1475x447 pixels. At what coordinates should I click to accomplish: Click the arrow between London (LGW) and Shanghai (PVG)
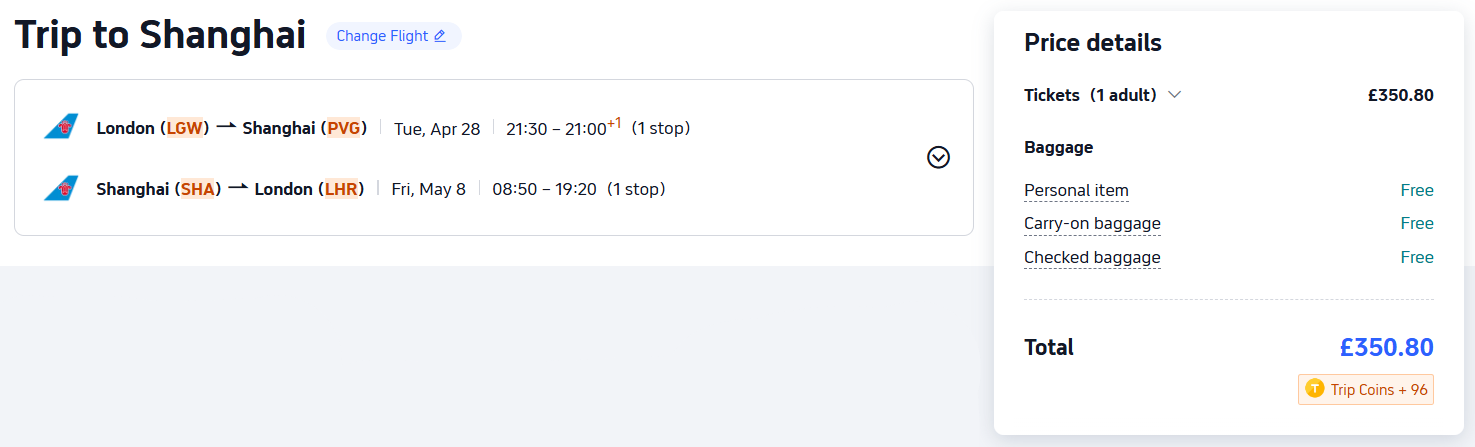coord(226,128)
